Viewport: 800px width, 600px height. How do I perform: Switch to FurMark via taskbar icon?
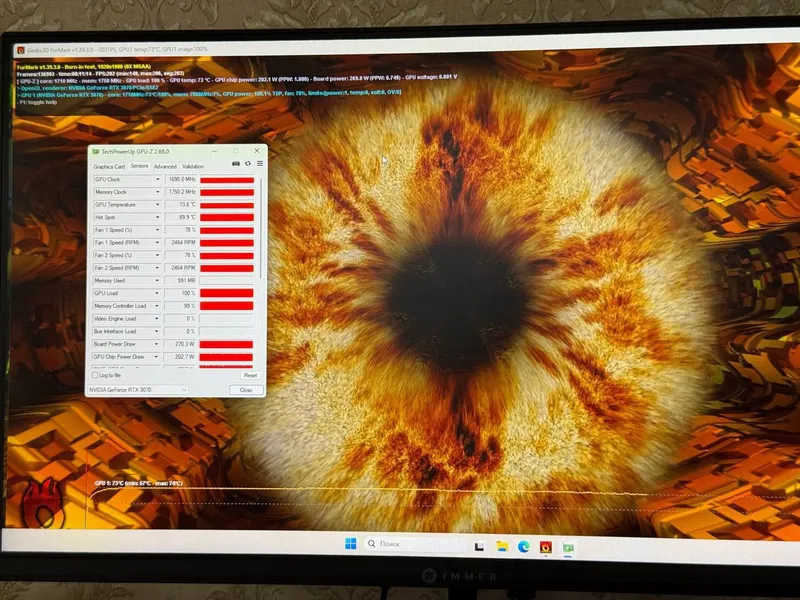coord(545,547)
